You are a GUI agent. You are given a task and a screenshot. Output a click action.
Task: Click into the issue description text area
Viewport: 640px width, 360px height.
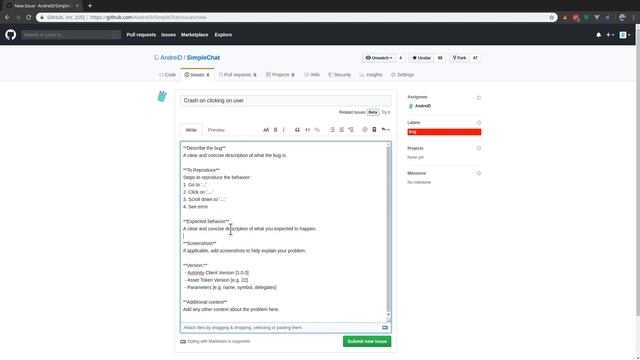(283, 232)
